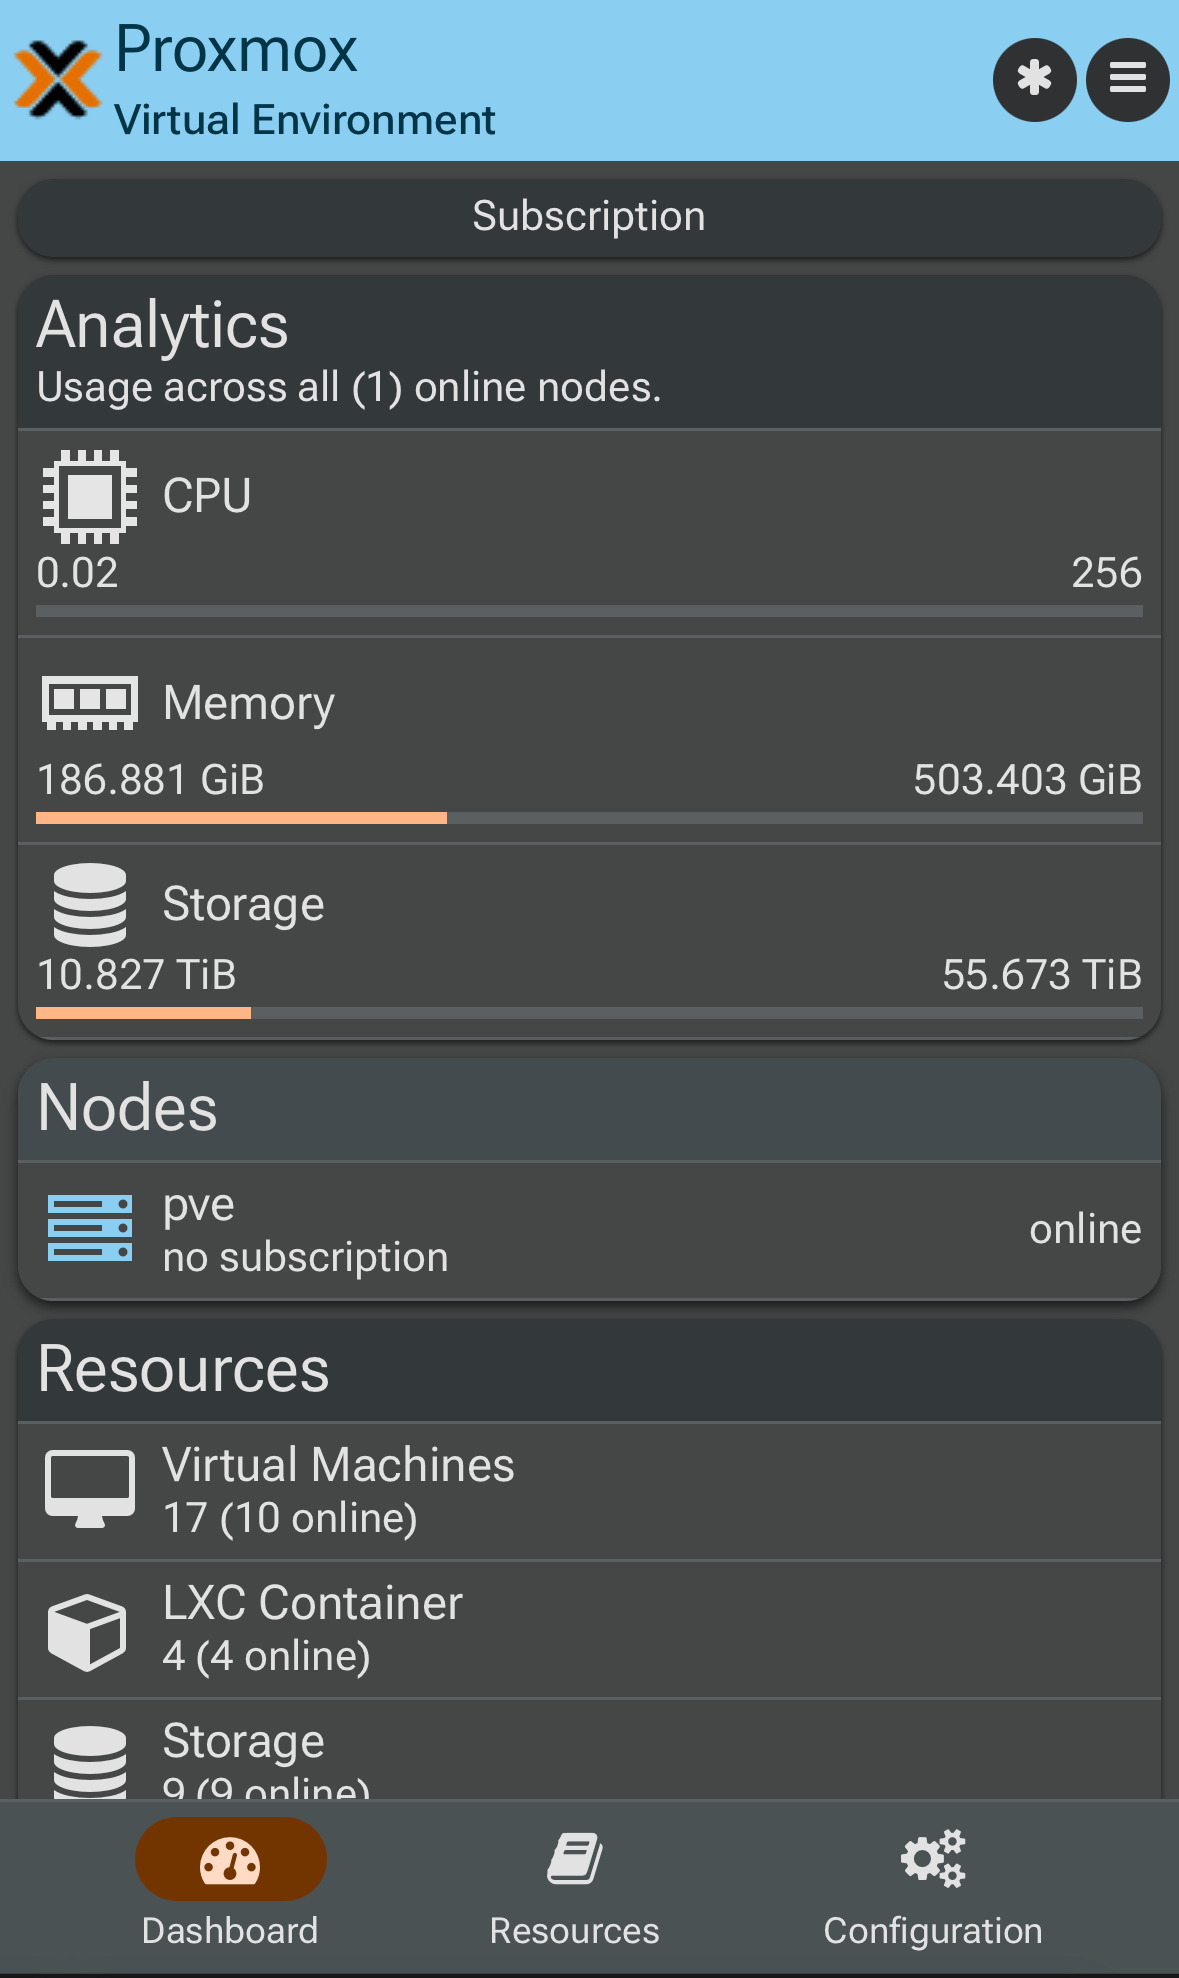Image resolution: width=1179 pixels, height=1978 pixels.
Task: Open LXC Container 4 (4 online)
Action: [x=589, y=1629]
